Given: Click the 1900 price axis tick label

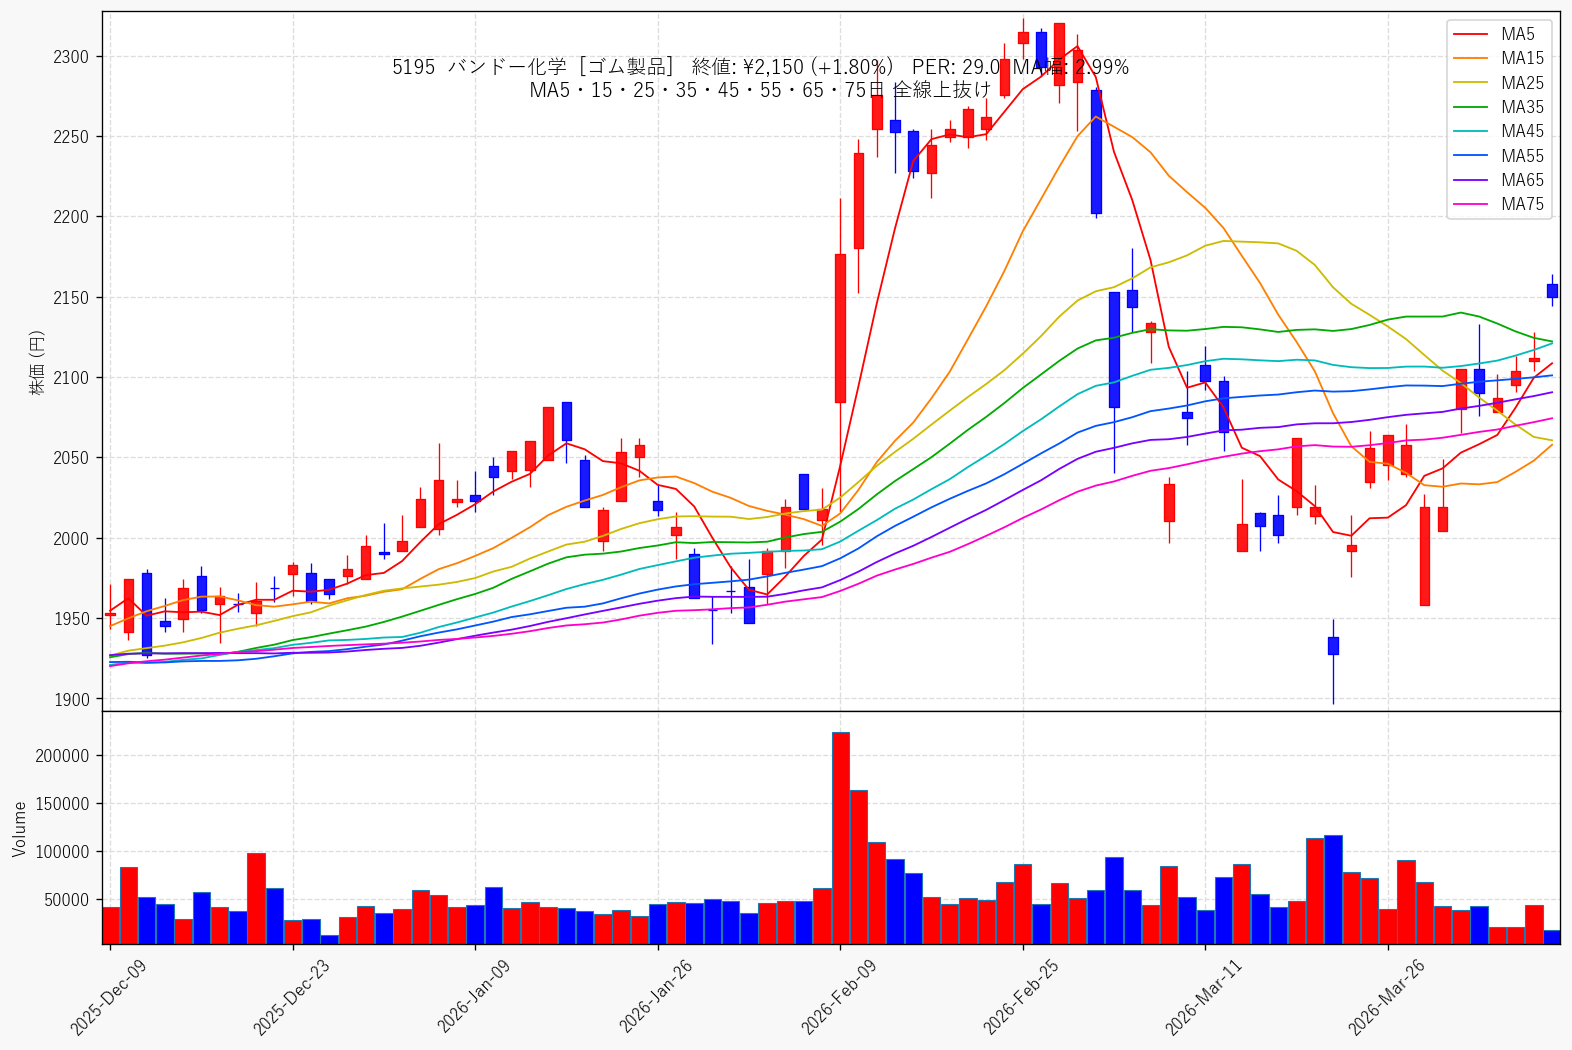Looking at the screenshot, I should point(71,700).
